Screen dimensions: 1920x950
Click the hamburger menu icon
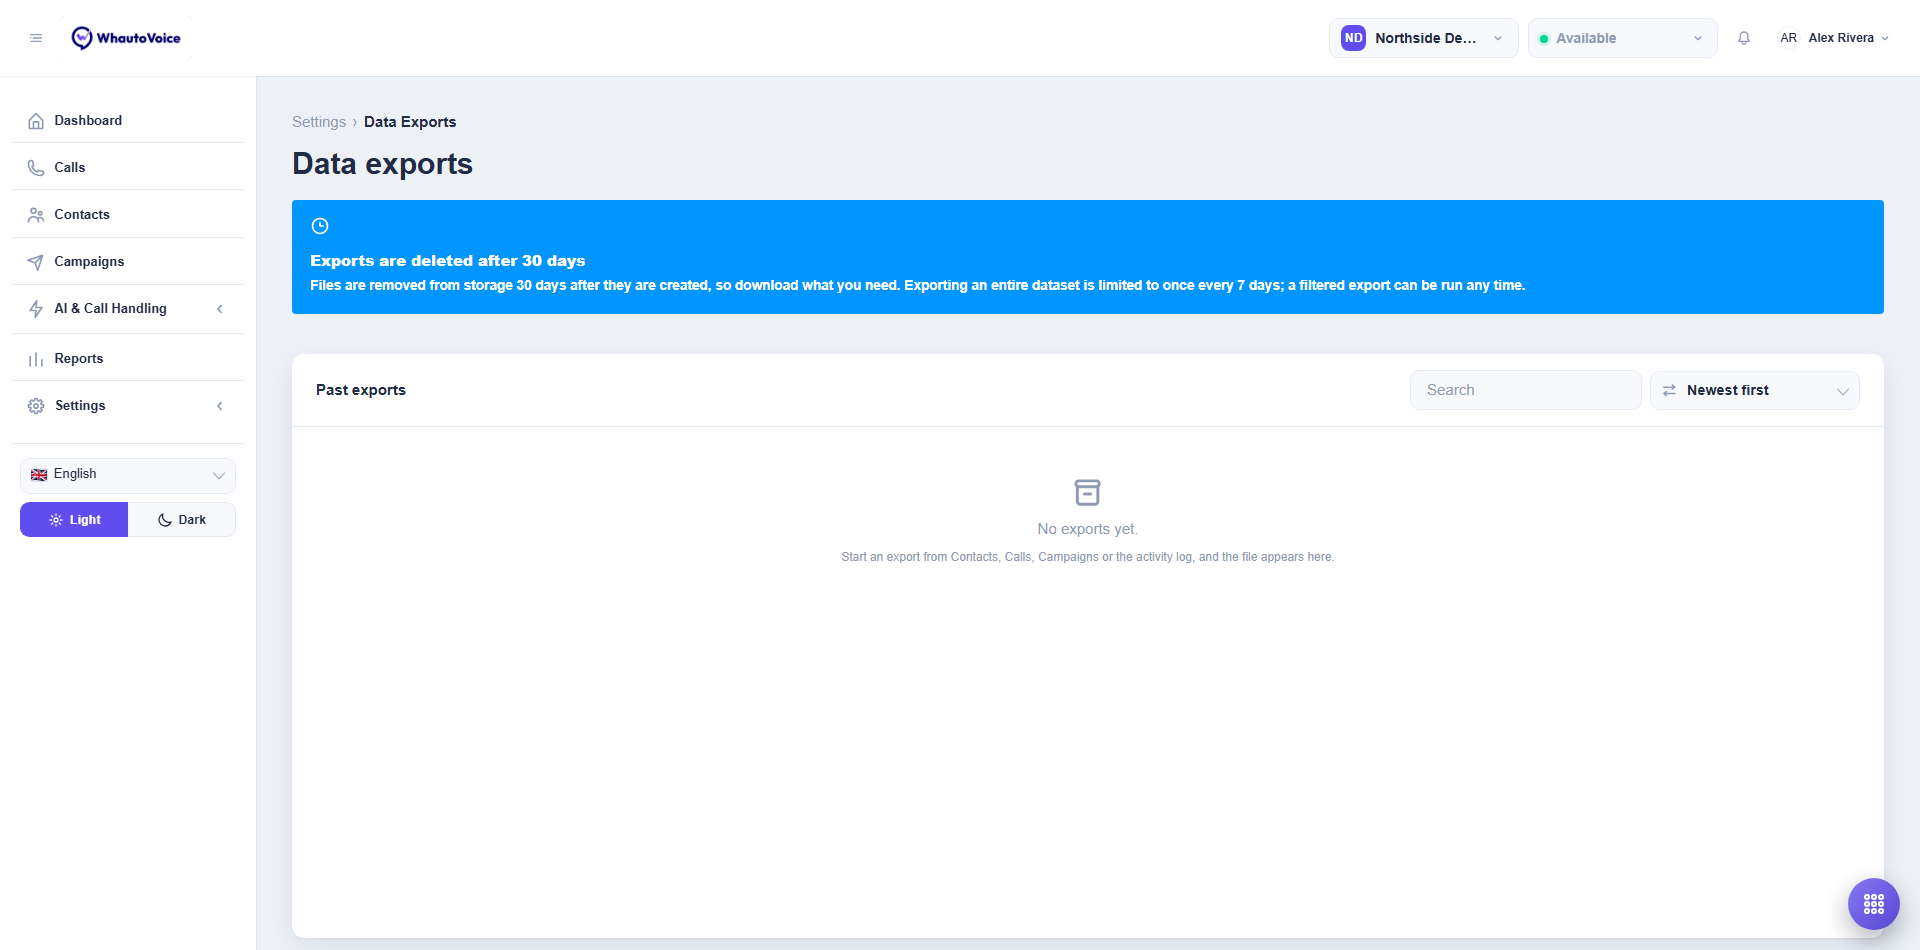click(x=36, y=38)
